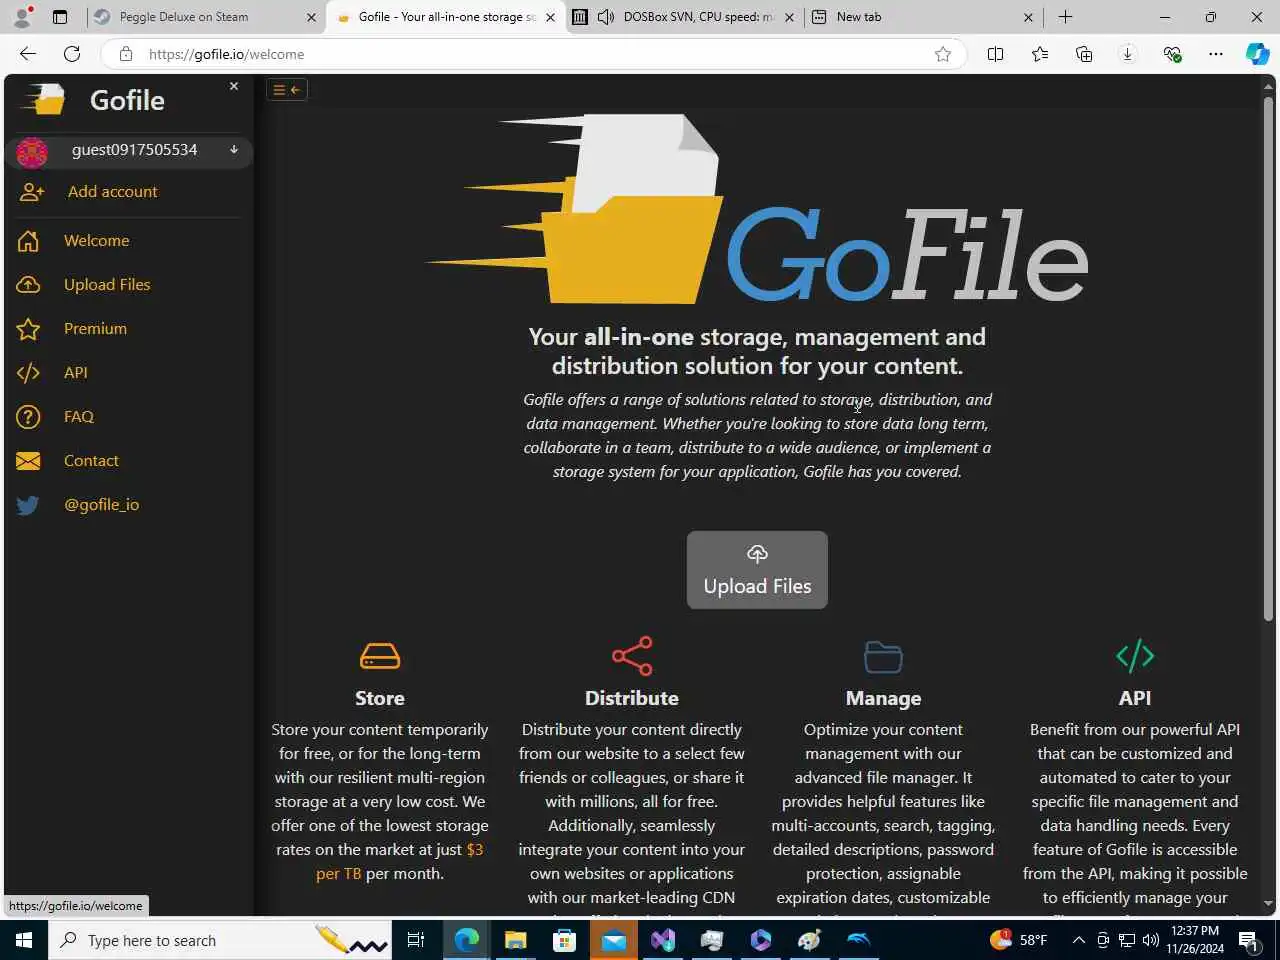Click the Gofile folder logo in sidebar
Viewport: 1280px width, 960px height.
[x=45, y=100]
